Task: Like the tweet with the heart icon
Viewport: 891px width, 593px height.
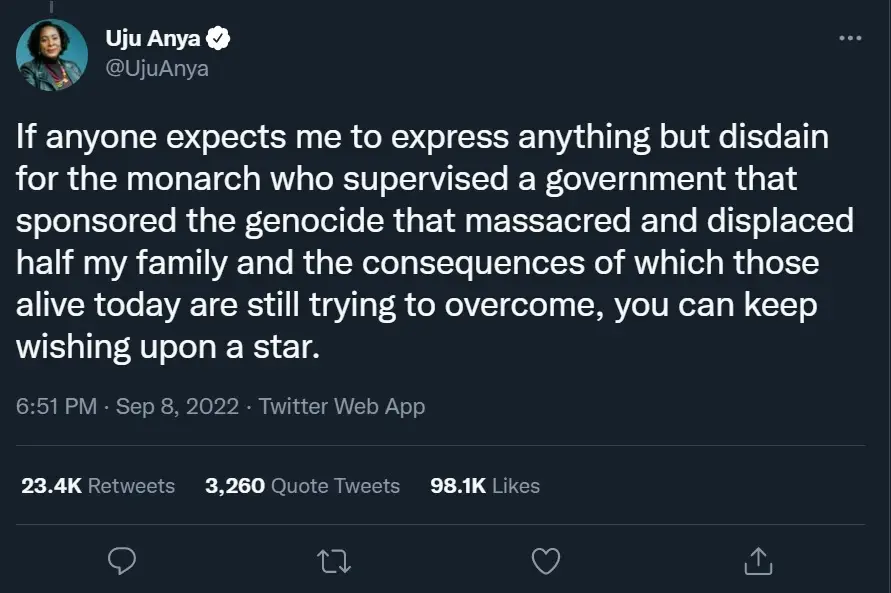Action: [545, 561]
